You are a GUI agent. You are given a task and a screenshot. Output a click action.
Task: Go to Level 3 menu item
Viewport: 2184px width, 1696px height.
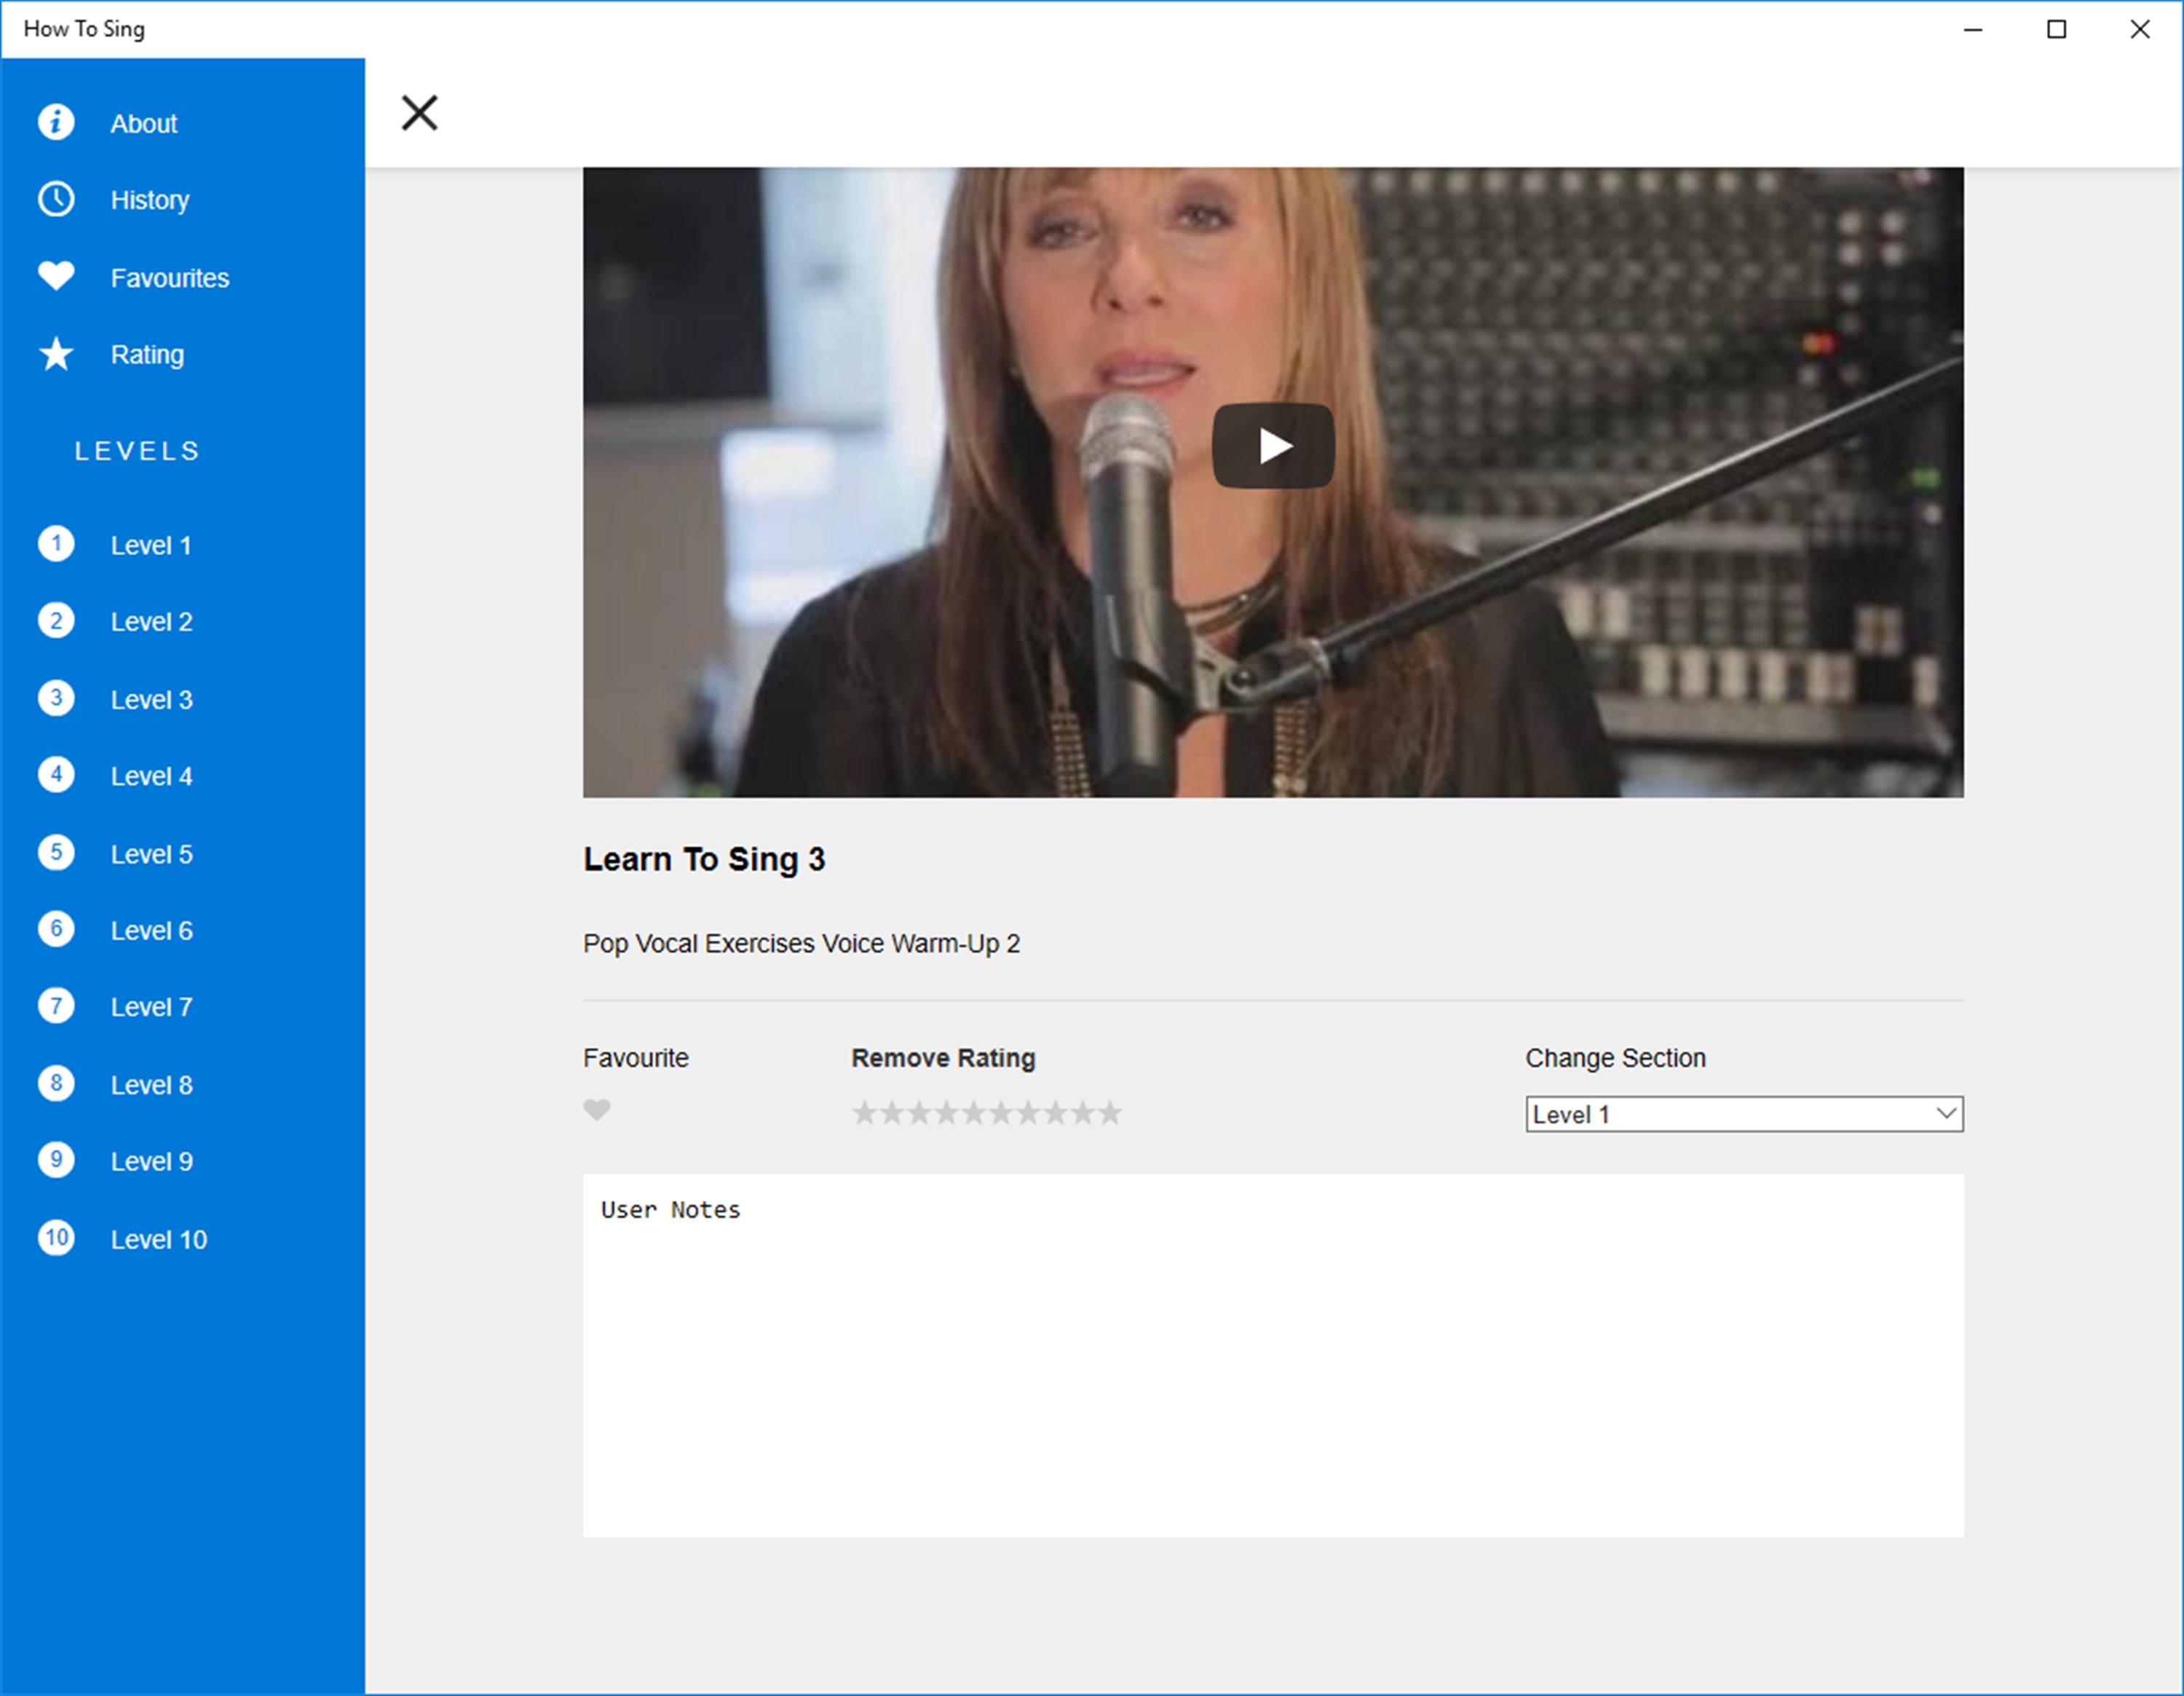point(151,700)
